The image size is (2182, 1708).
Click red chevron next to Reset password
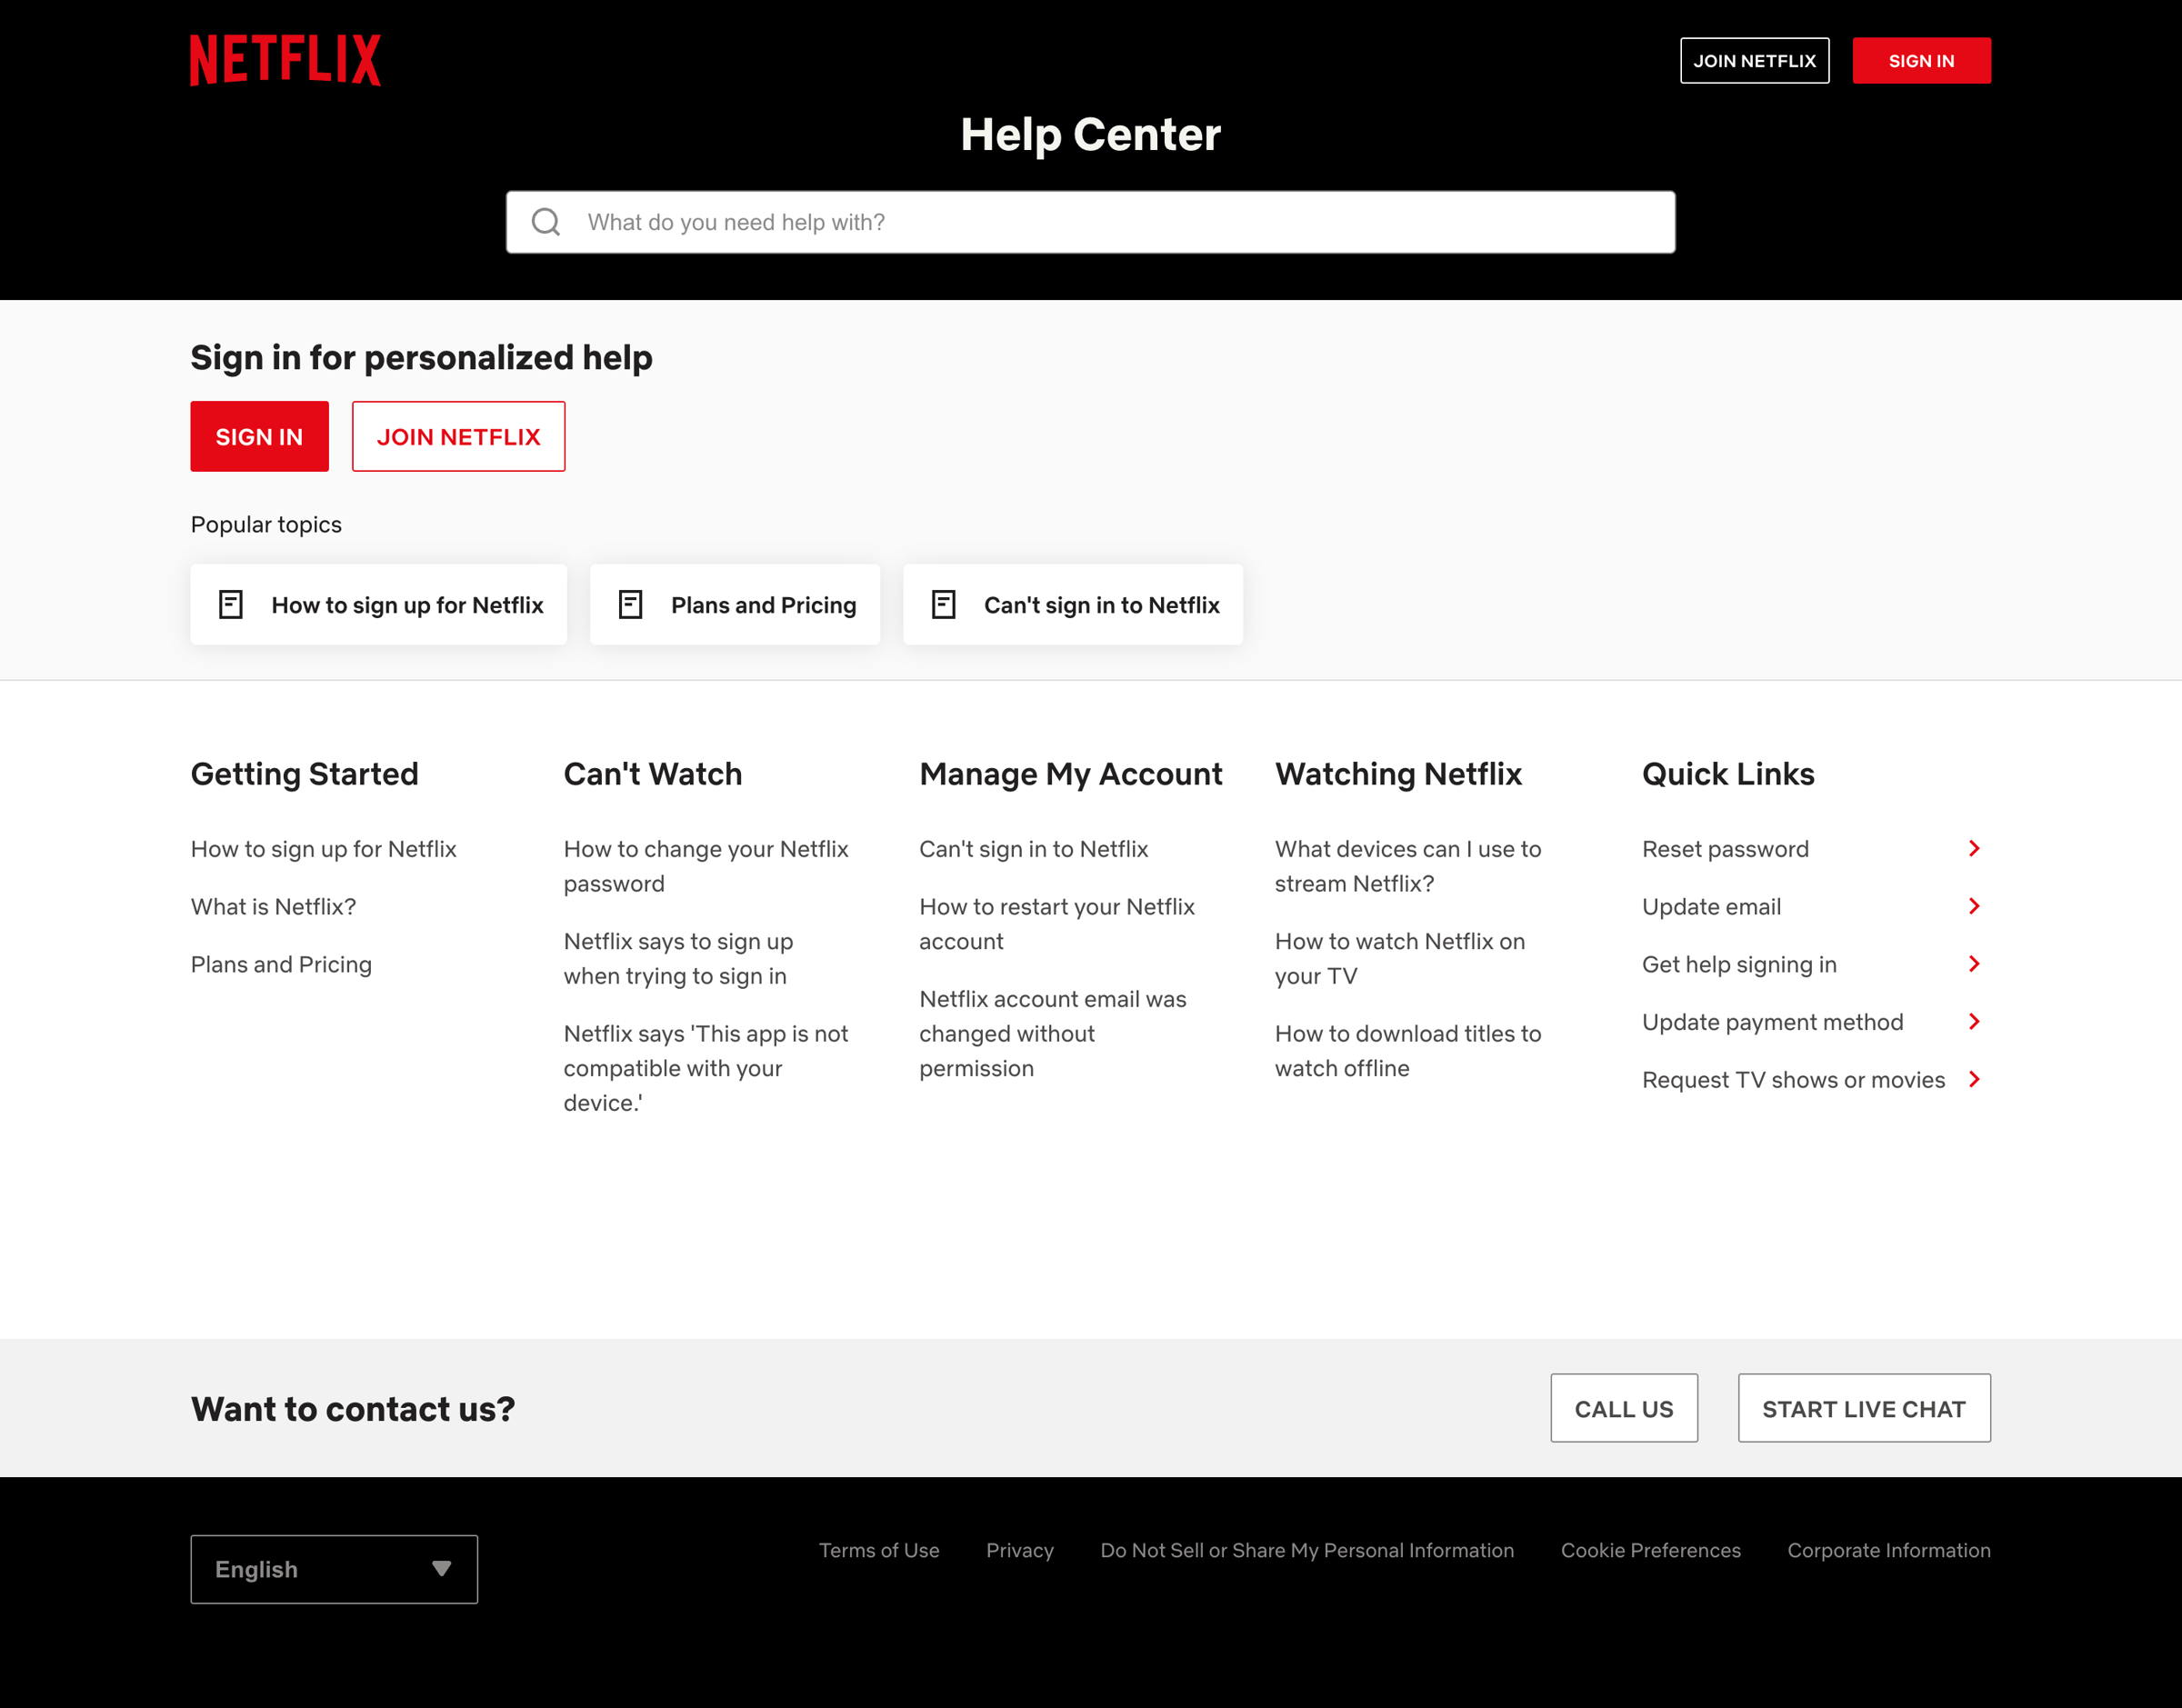(x=1974, y=848)
